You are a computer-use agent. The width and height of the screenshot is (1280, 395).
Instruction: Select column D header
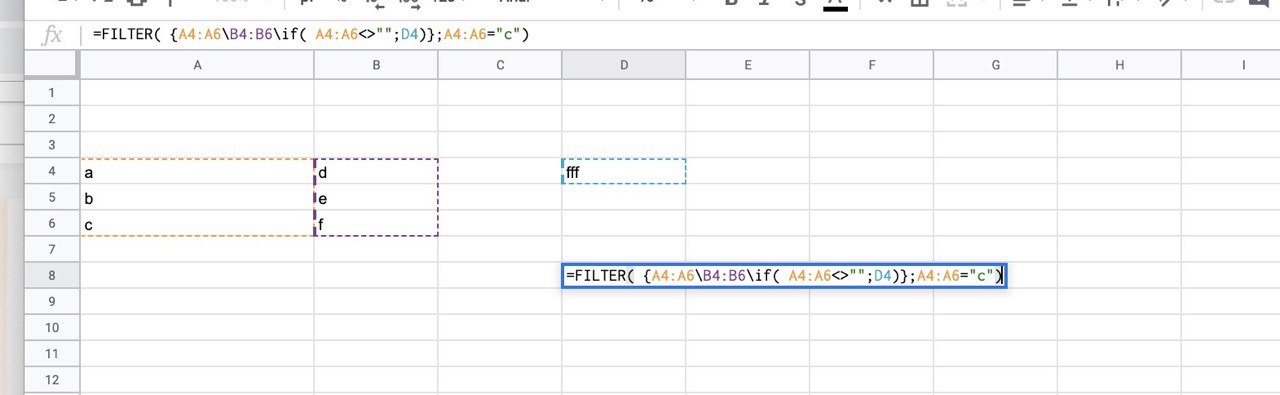point(624,65)
